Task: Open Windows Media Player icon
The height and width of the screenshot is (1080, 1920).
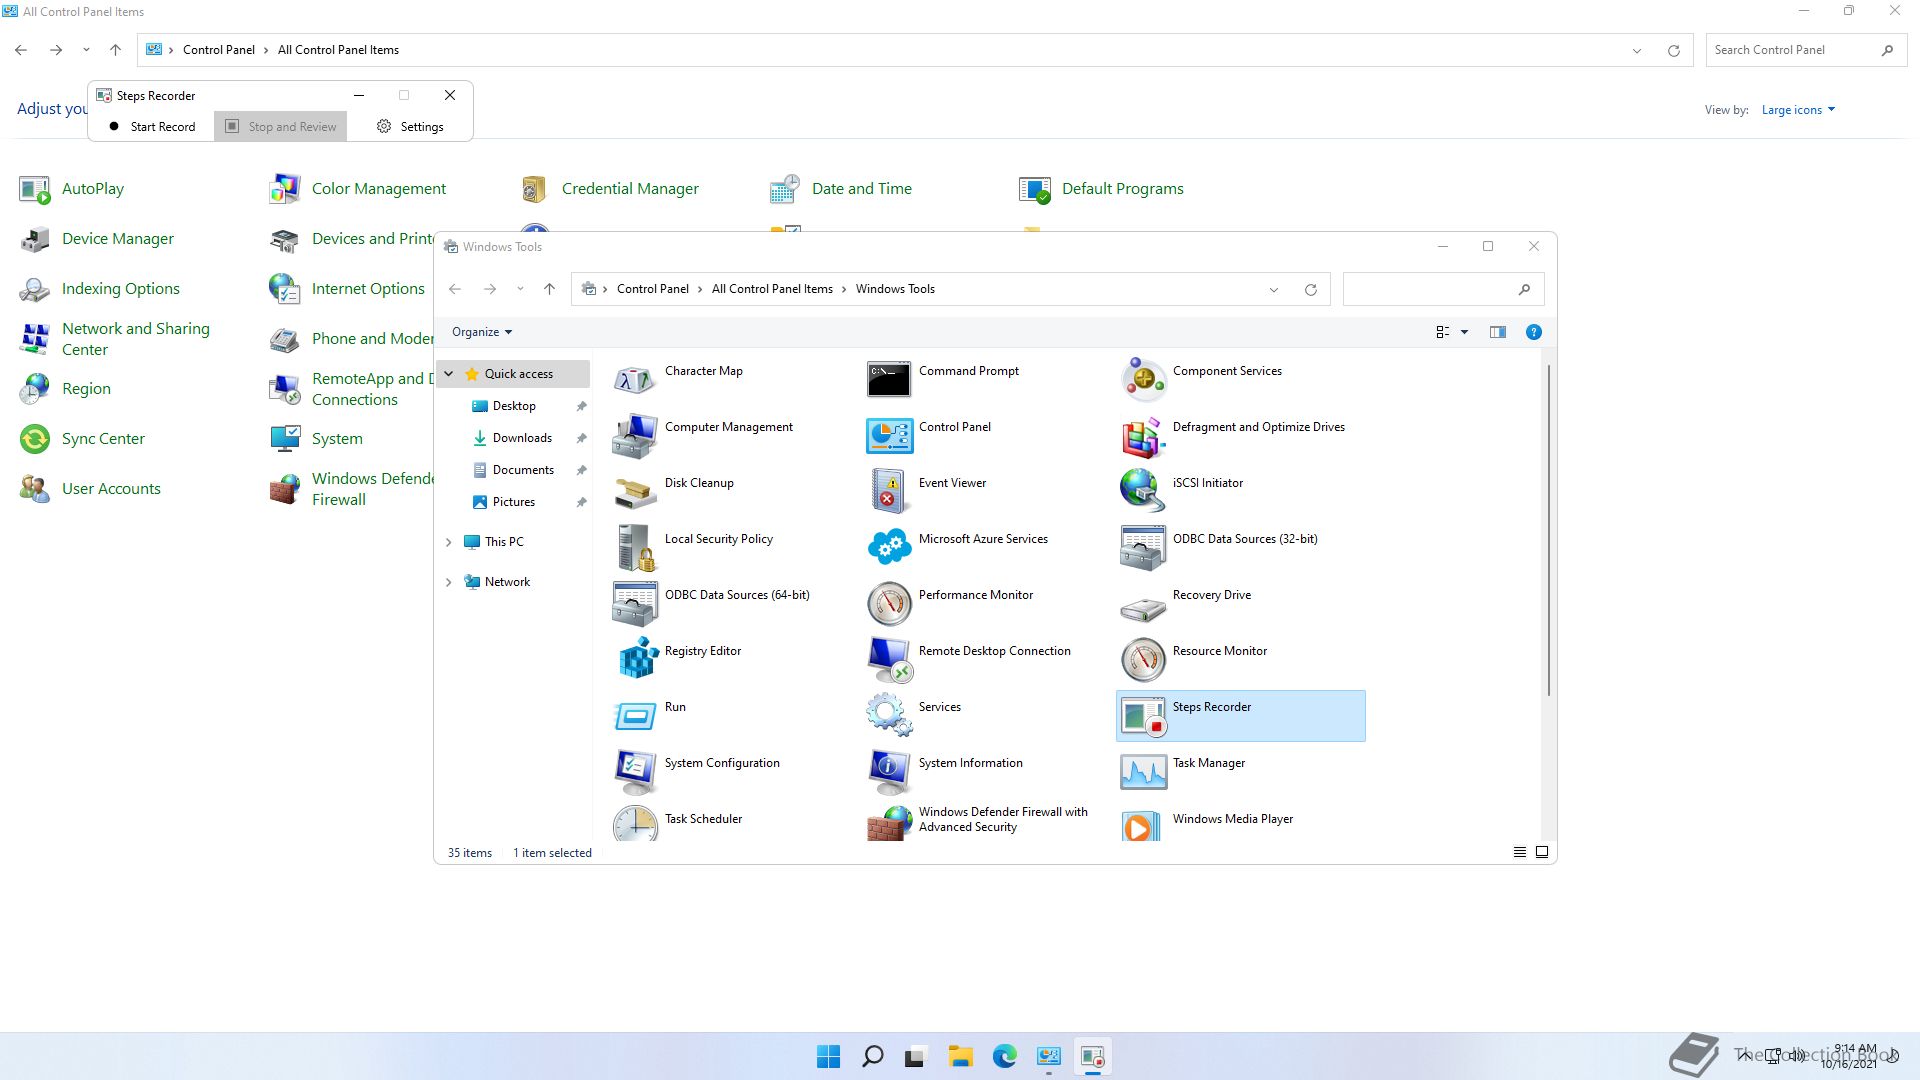Action: click(x=1142, y=824)
